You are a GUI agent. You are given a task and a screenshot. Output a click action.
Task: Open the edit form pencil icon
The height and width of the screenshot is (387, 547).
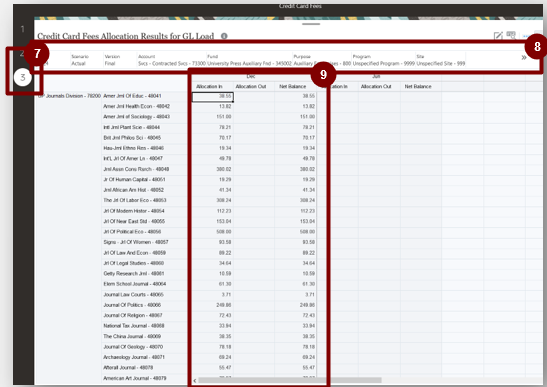pyautogui.click(x=498, y=36)
